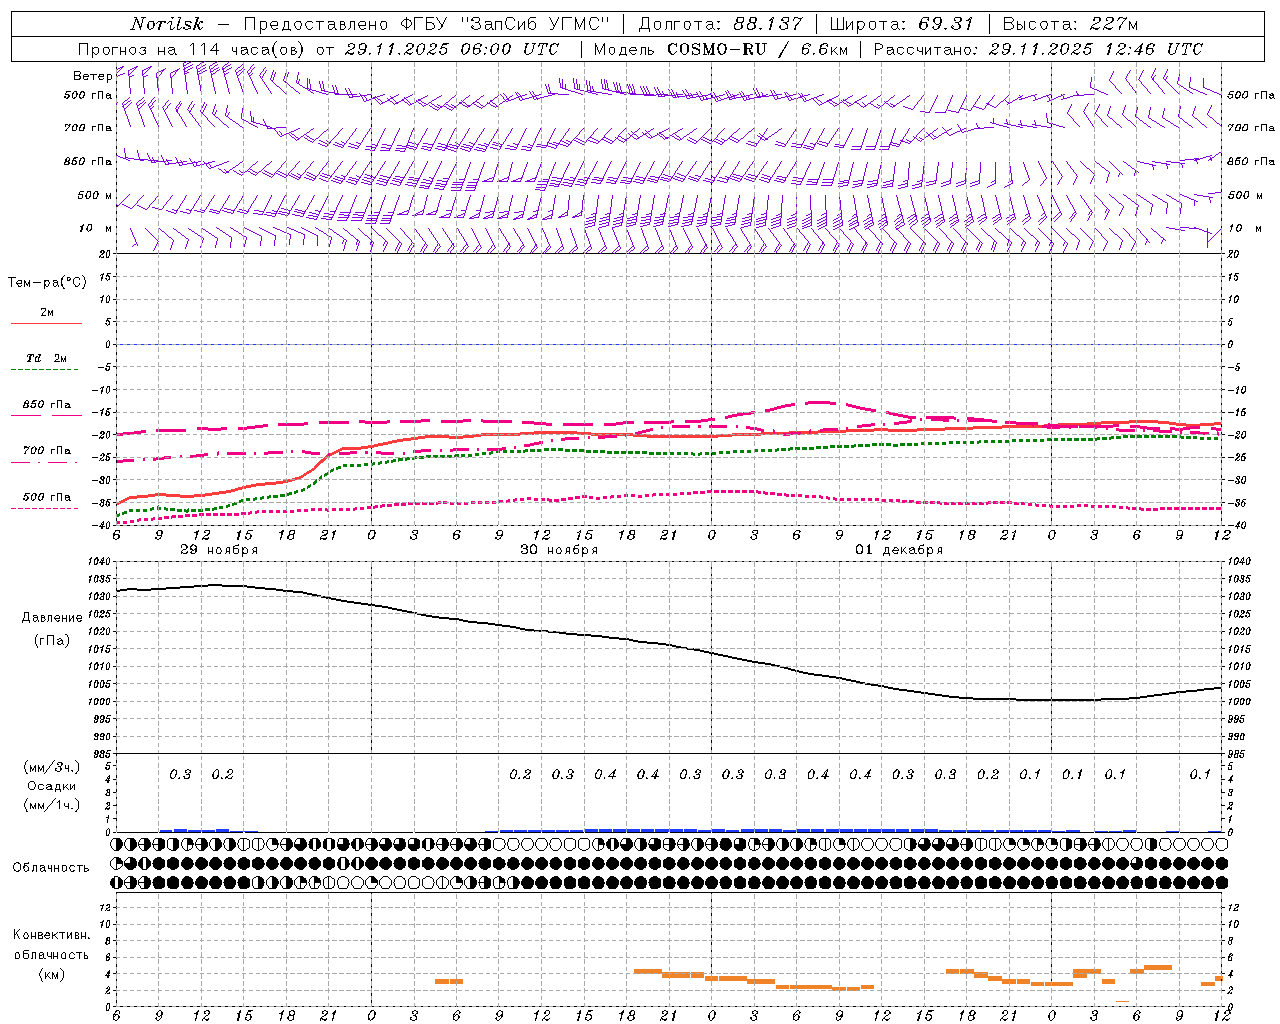Click the Осадки precipitation label
1280x1024 pixels.
point(51,786)
